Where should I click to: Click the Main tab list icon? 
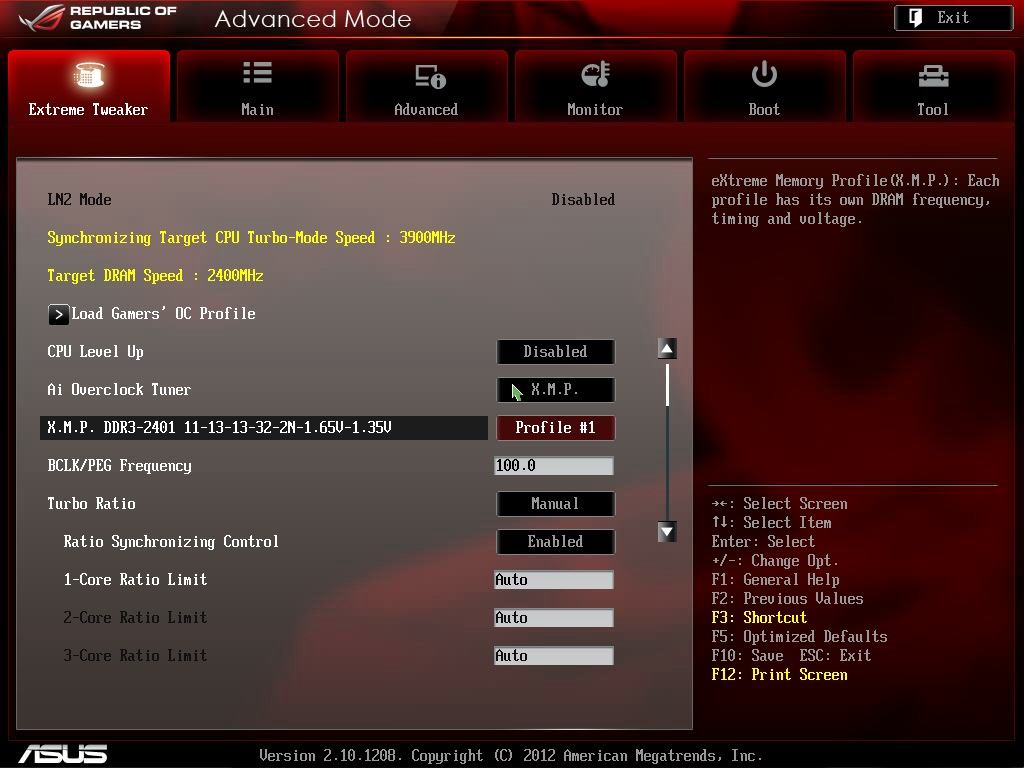pos(257,72)
